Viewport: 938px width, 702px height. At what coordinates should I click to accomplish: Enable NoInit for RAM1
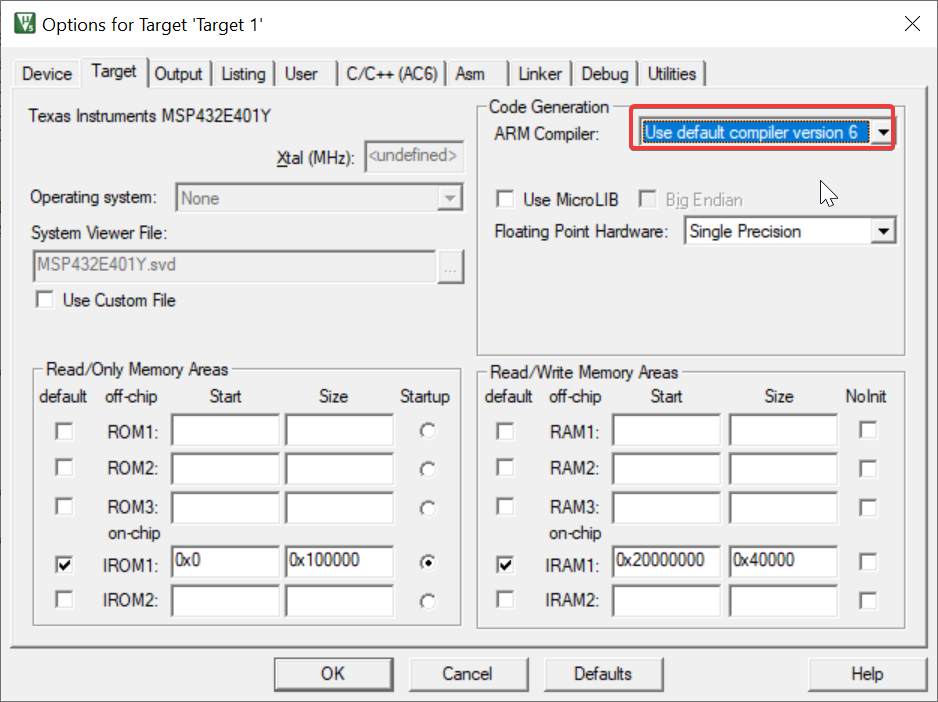(x=866, y=430)
